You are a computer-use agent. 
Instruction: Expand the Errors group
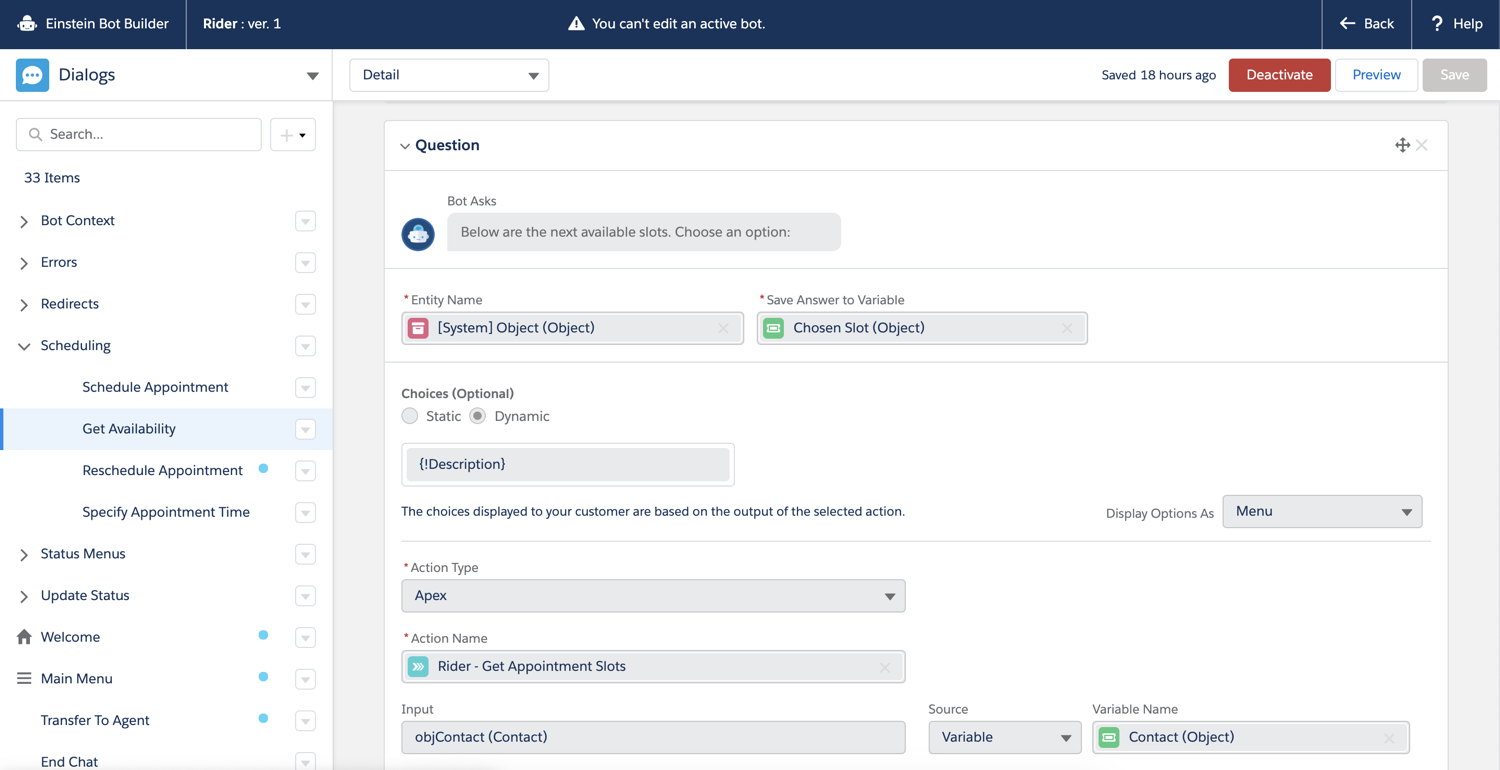(x=24, y=263)
